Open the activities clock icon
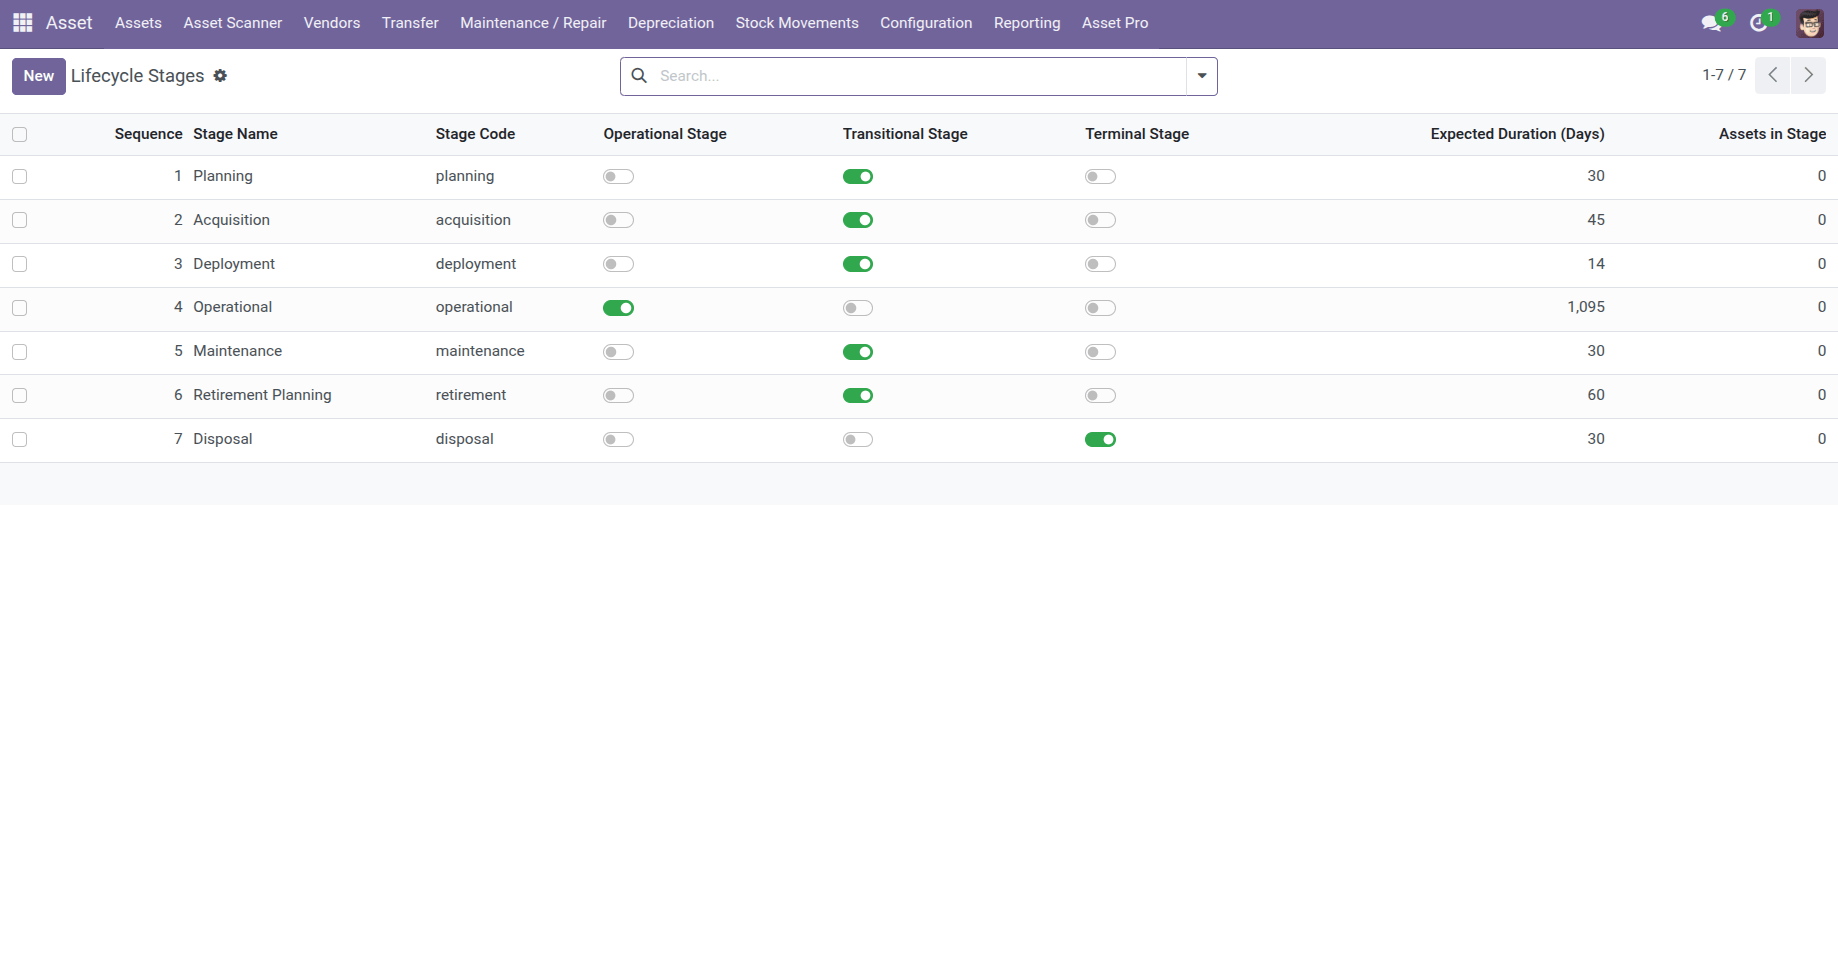 [x=1758, y=23]
